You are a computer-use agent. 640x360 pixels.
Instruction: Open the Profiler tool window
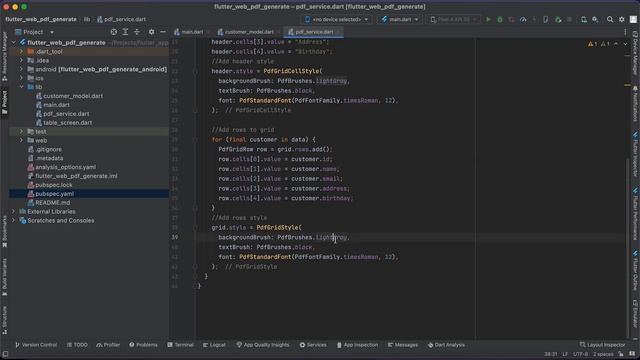(x=108, y=345)
